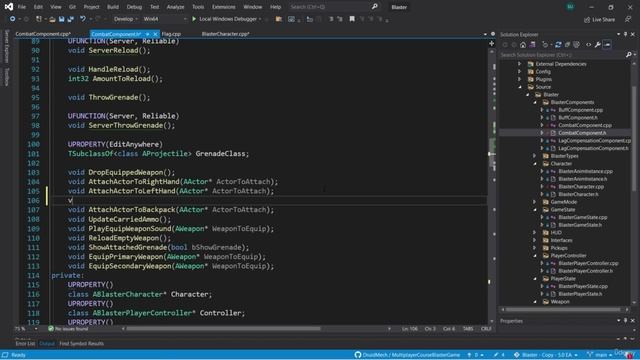Open the Build menu

pyautogui.click(x=113, y=7)
